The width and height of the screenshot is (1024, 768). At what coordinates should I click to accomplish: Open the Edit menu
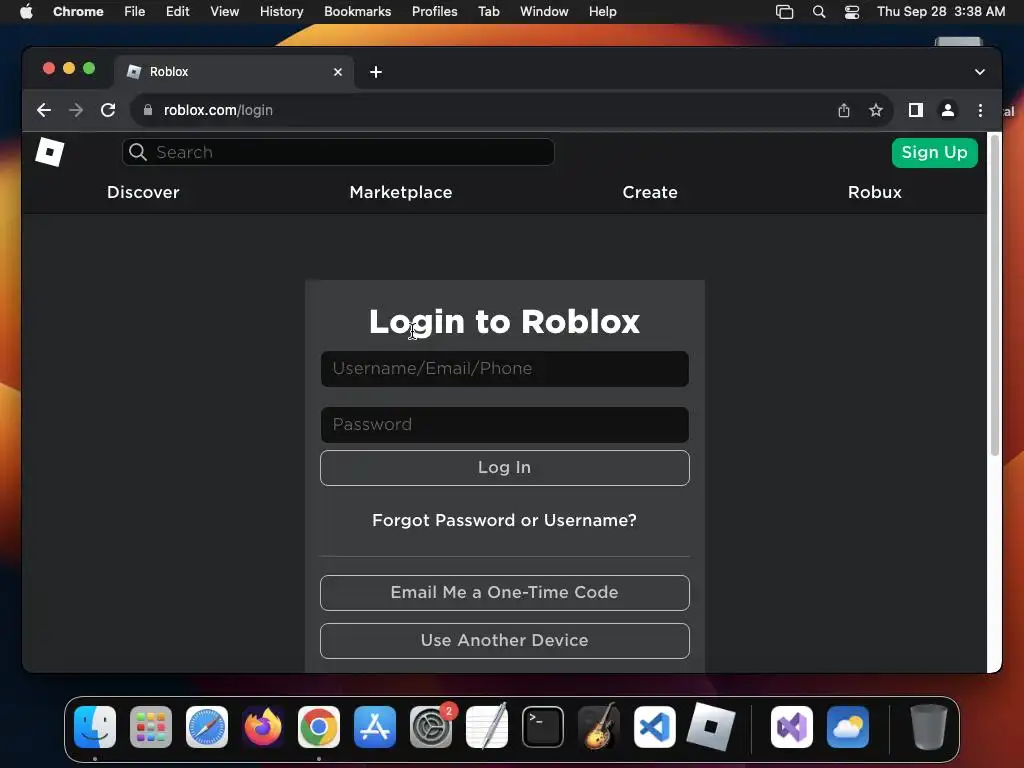177,11
